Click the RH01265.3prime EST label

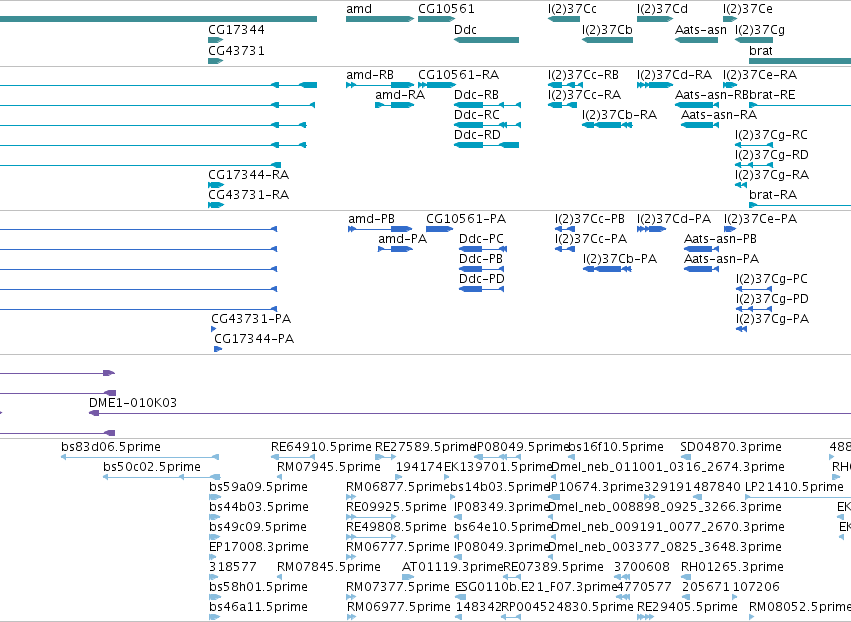pyautogui.click(x=732, y=567)
